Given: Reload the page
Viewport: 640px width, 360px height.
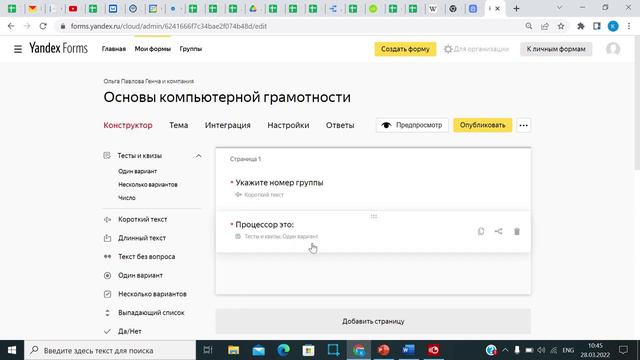Looking at the screenshot, I should [43, 26].
